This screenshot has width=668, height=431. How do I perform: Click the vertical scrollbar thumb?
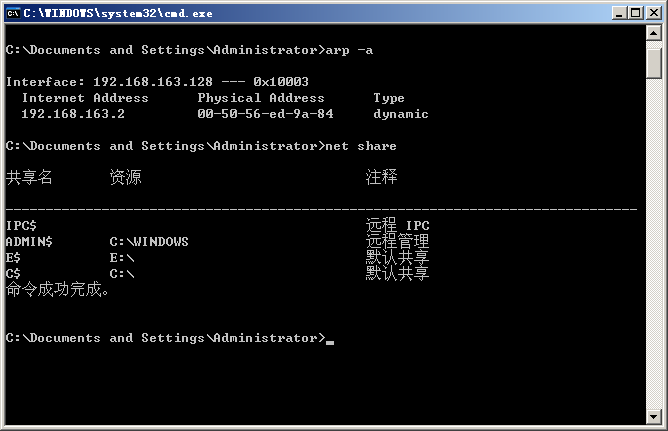655,62
